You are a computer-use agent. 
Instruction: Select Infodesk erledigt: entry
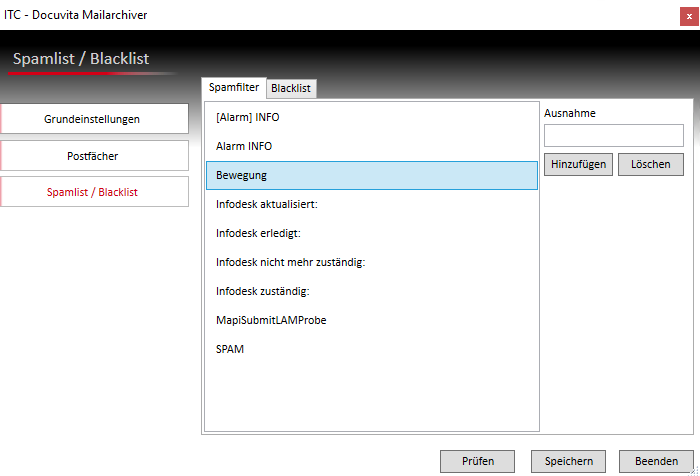[x=258, y=233]
